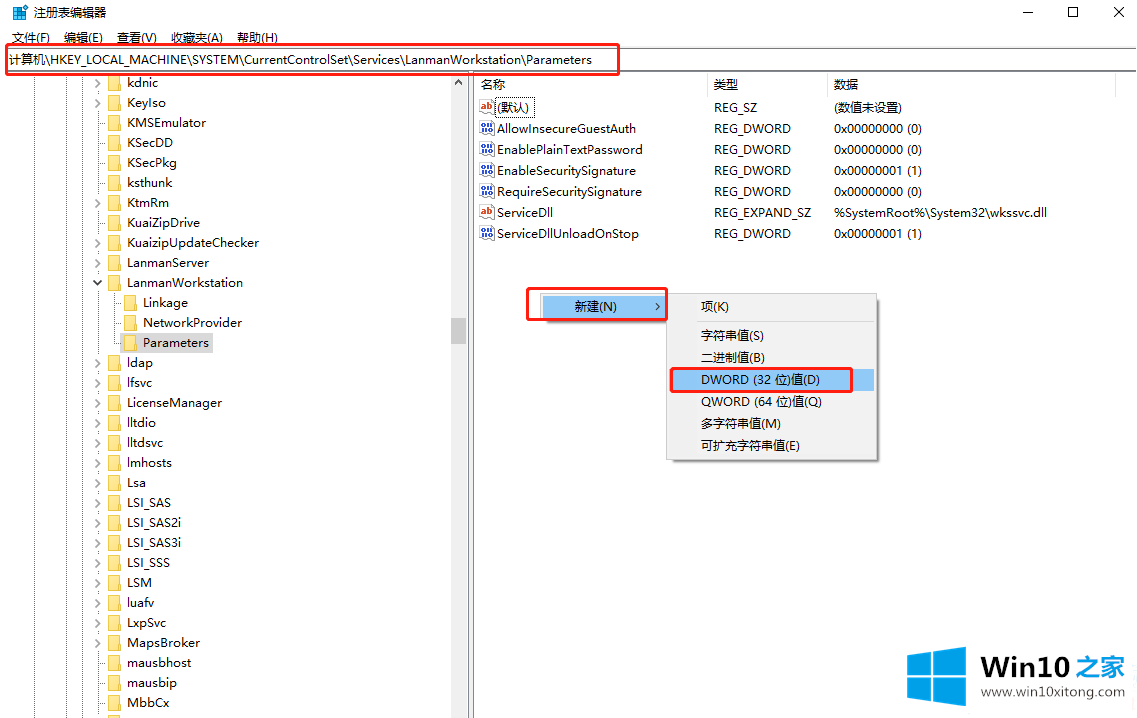Image resolution: width=1137 pixels, height=718 pixels.
Task: Expand the LSI_SAS tree node
Action: coord(97,503)
